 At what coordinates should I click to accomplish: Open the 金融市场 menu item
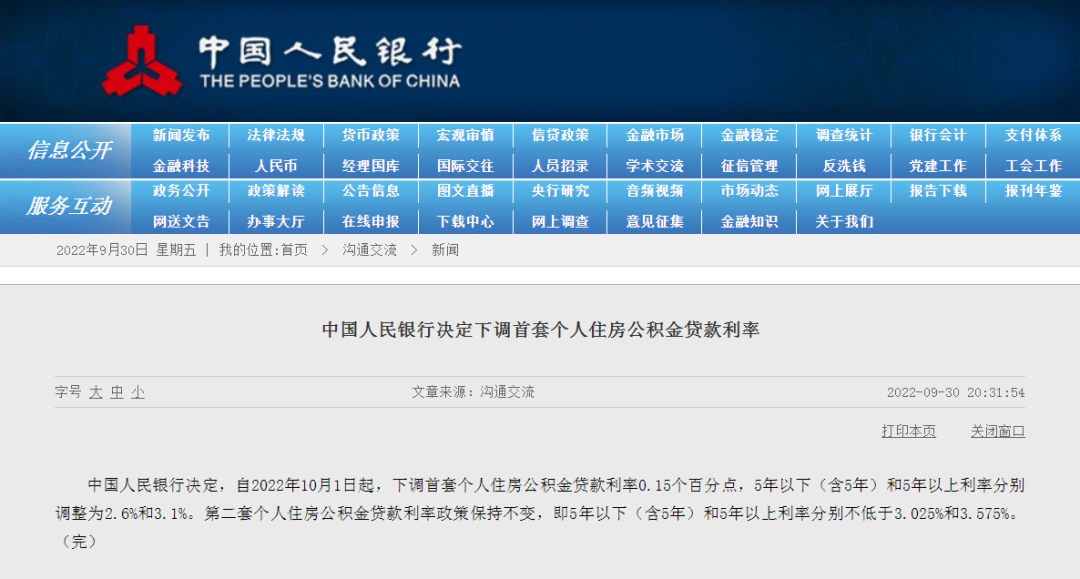[654, 135]
